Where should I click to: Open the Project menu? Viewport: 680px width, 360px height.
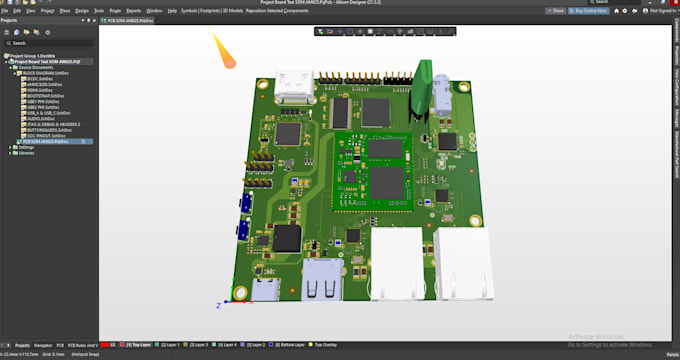[x=47, y=11]
